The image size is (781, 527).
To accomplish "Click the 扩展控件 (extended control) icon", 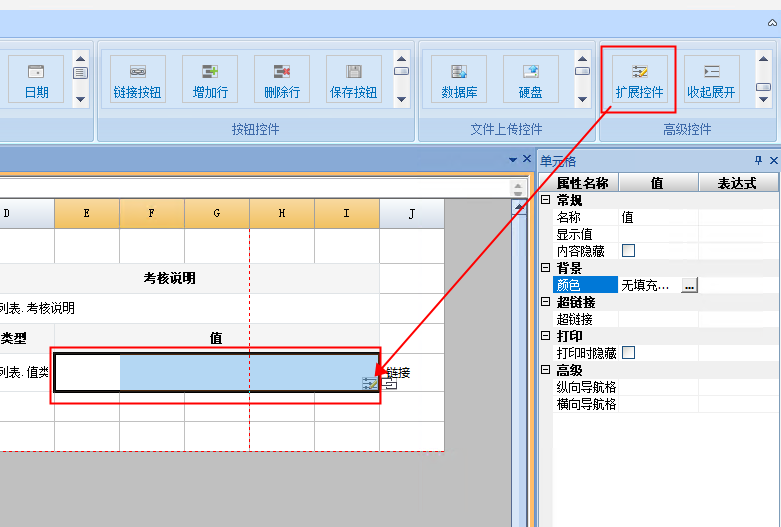I will [x=639, y=80].
